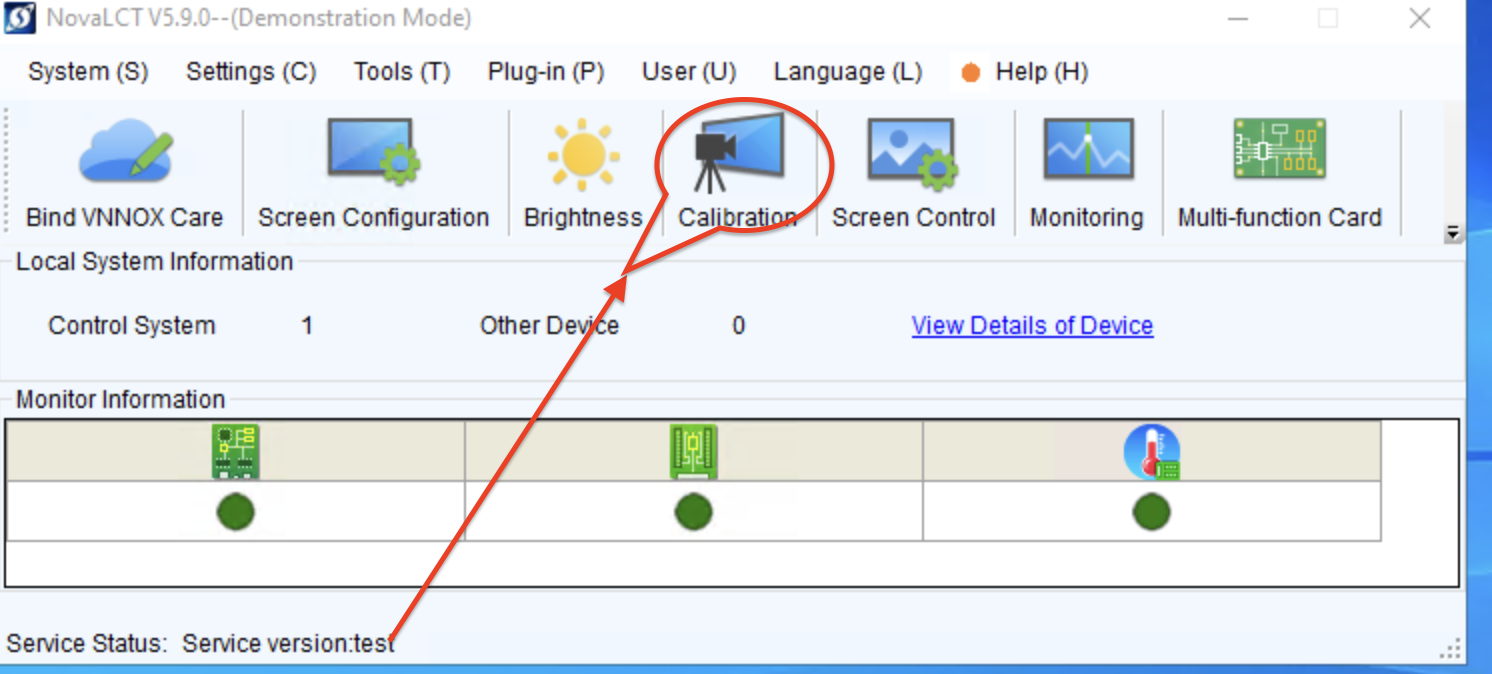Viewport: 1492px width, 674px height.
Task: Click the Local System Information heading
Action: coord(155,262)
